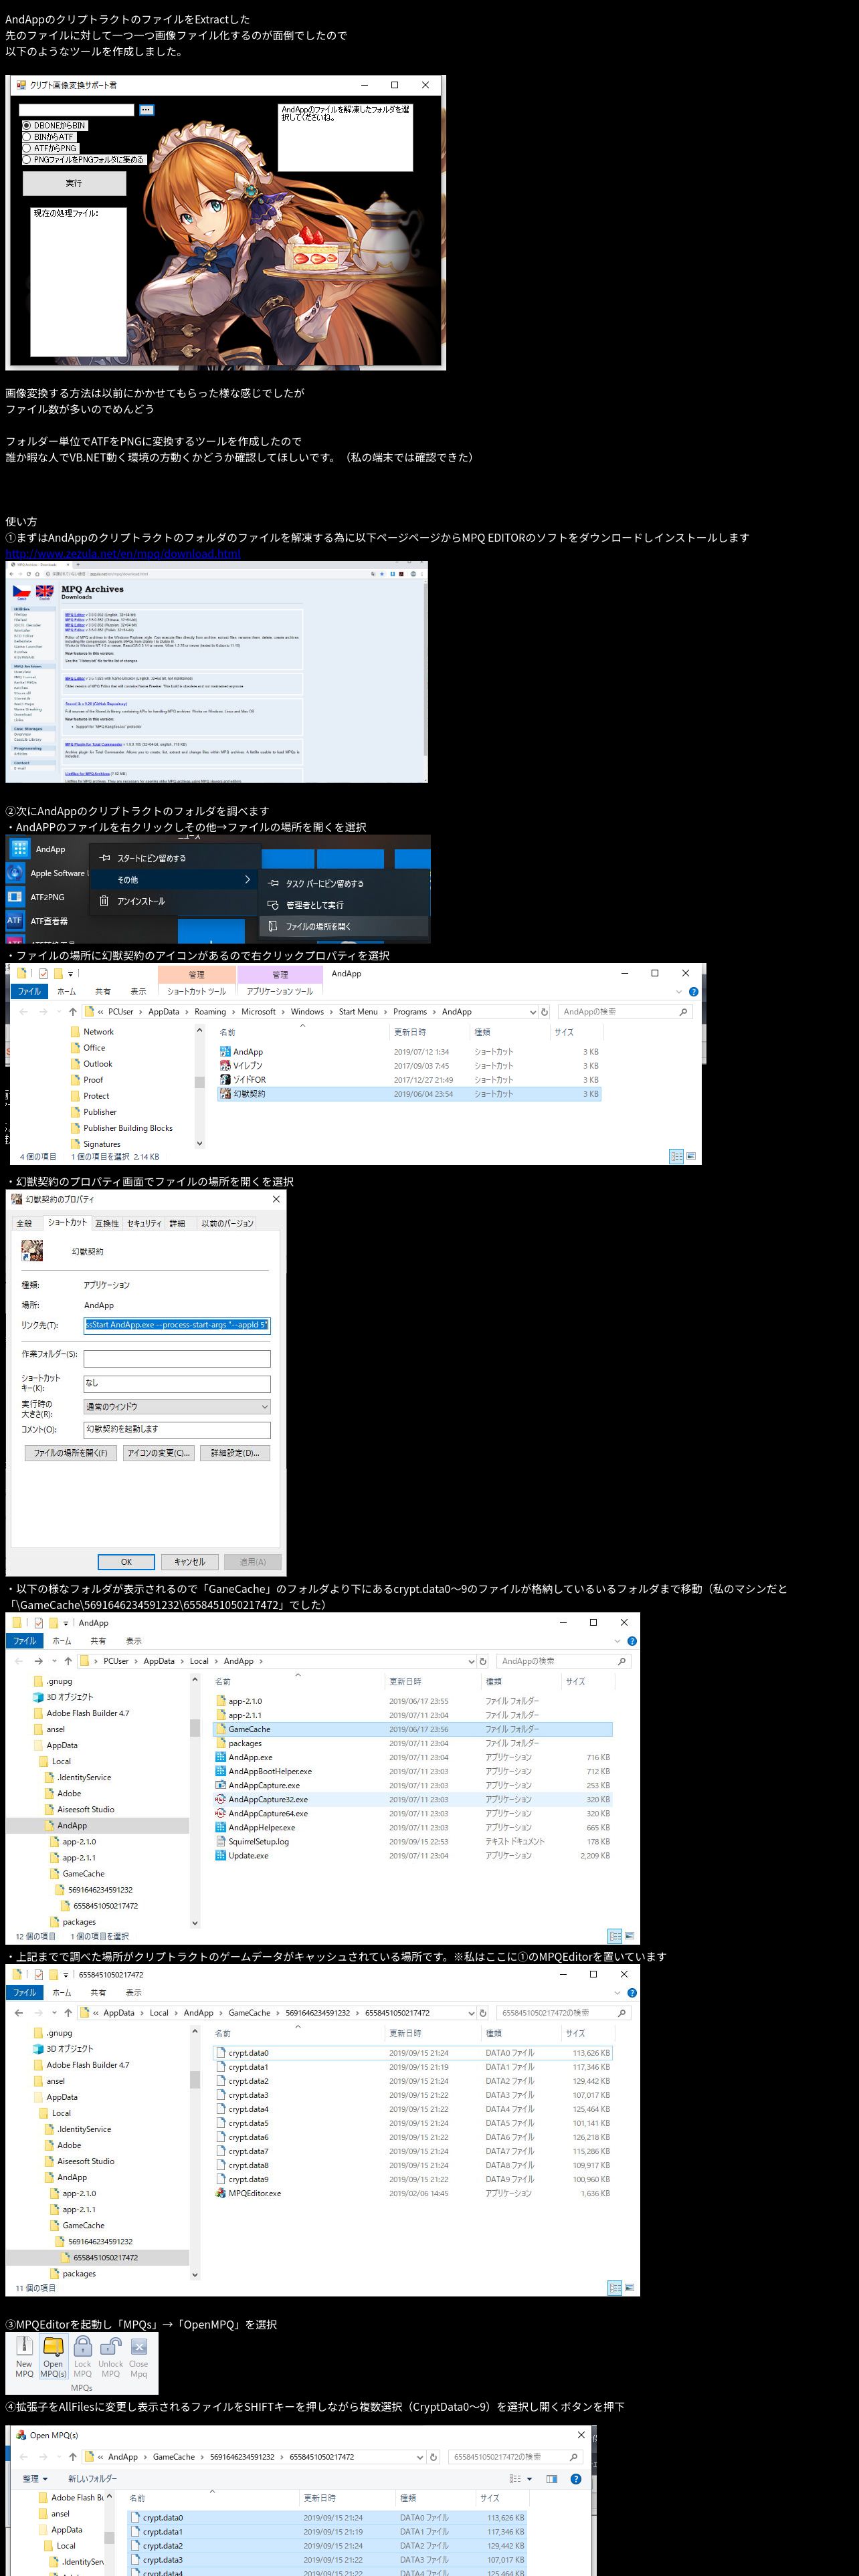Click the ATF2PNG Start menu entry
859x2576 pixels.
(46, 897)
